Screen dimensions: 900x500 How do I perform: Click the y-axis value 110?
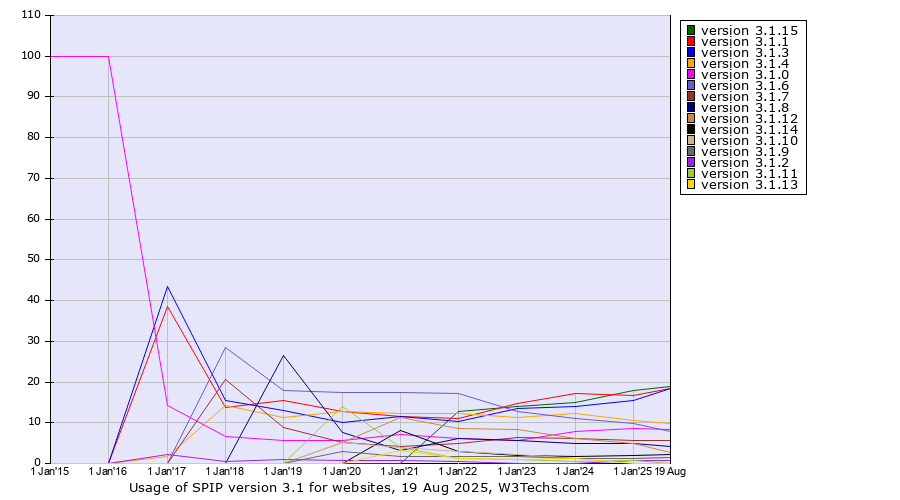pyautogui.click(x=32, y=15)
